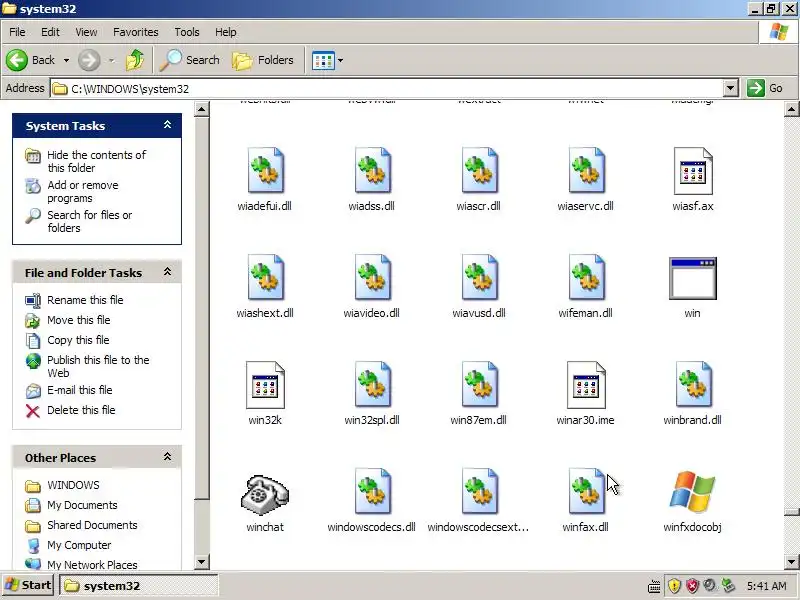Click Publish this file to the Web
Screen dimensions: 800x600
(98, 366)
